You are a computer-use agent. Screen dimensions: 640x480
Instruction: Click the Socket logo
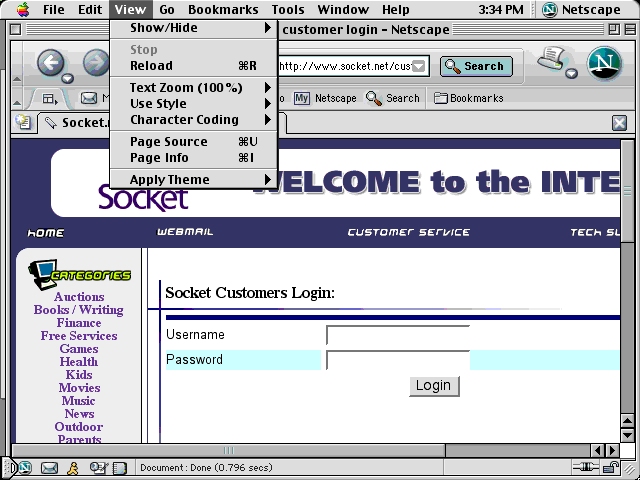[143, 197]
